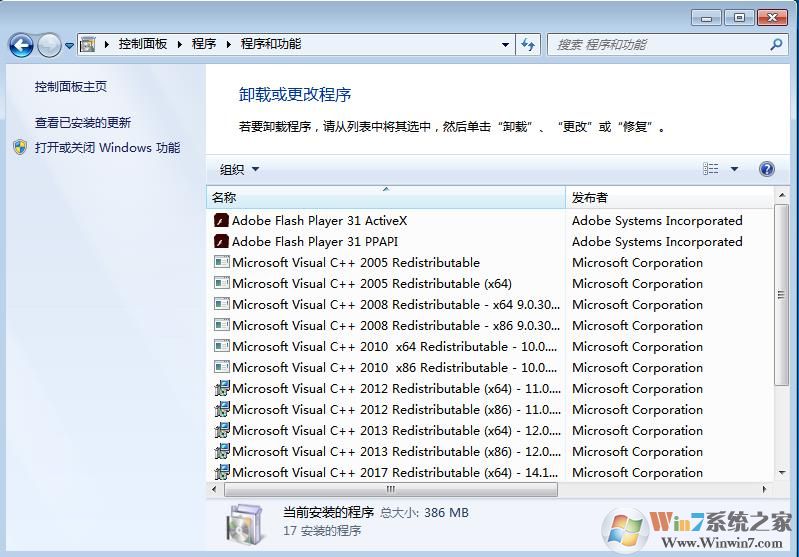Open 打开或关闭 Windows 功能 link
799x557 pixels.
coord(107,148)
